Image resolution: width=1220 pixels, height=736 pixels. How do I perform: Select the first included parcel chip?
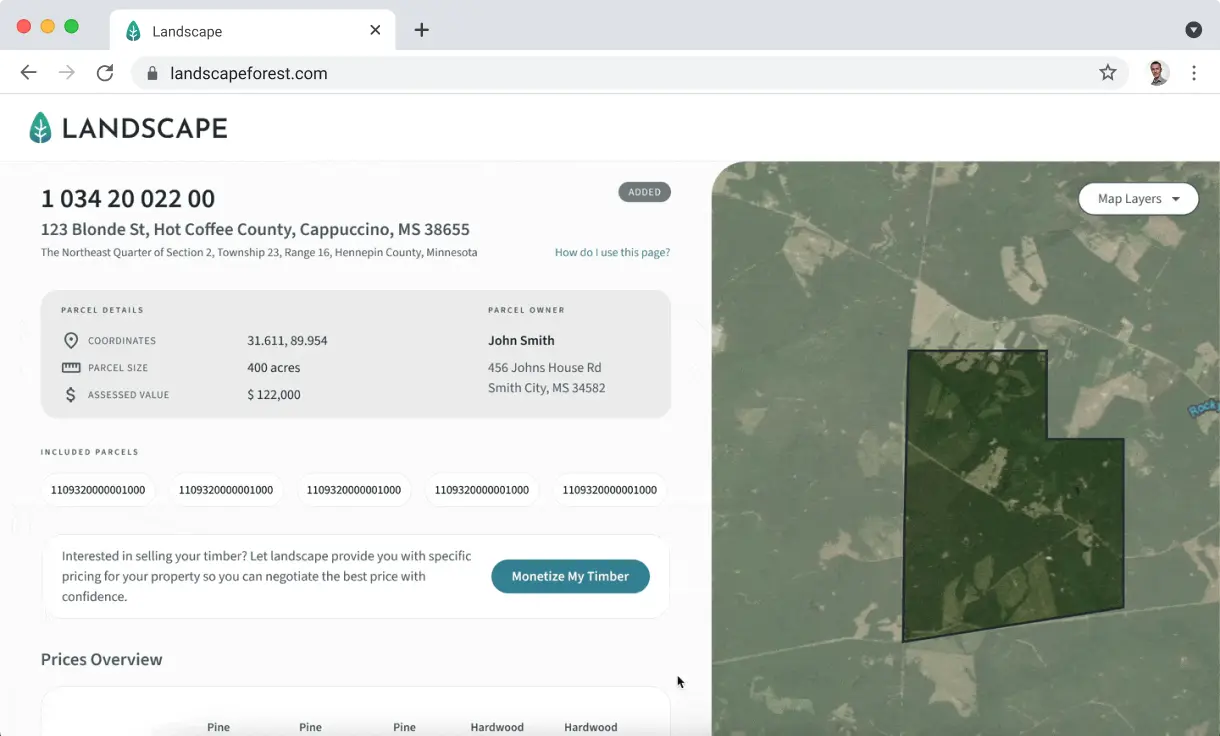(98, 490)
